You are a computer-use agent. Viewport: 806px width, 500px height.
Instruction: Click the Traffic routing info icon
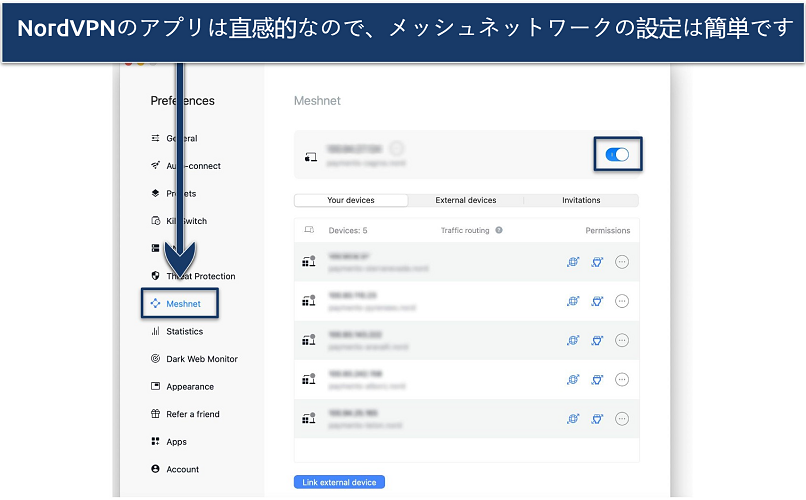click(499, 230)
